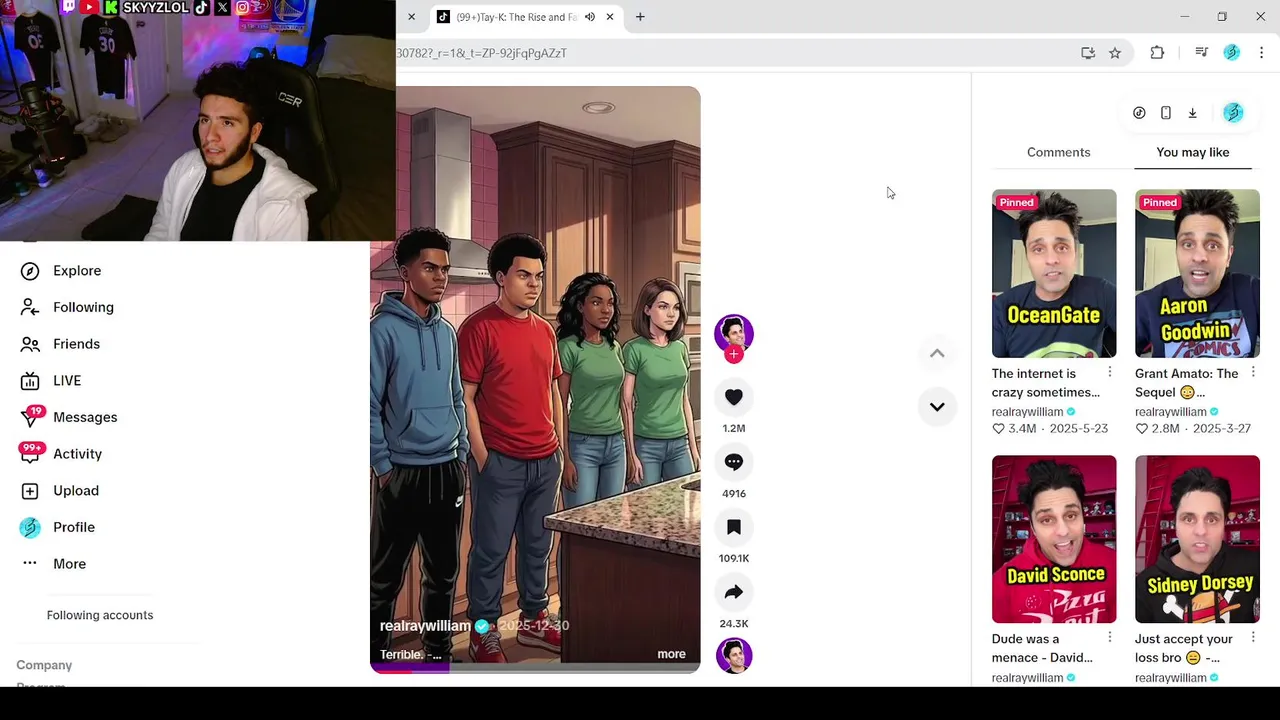The width and height of the screenshot is (1280, 720).
Task: Click the Upload plus icon in sidebar
Action: (30, 491)
